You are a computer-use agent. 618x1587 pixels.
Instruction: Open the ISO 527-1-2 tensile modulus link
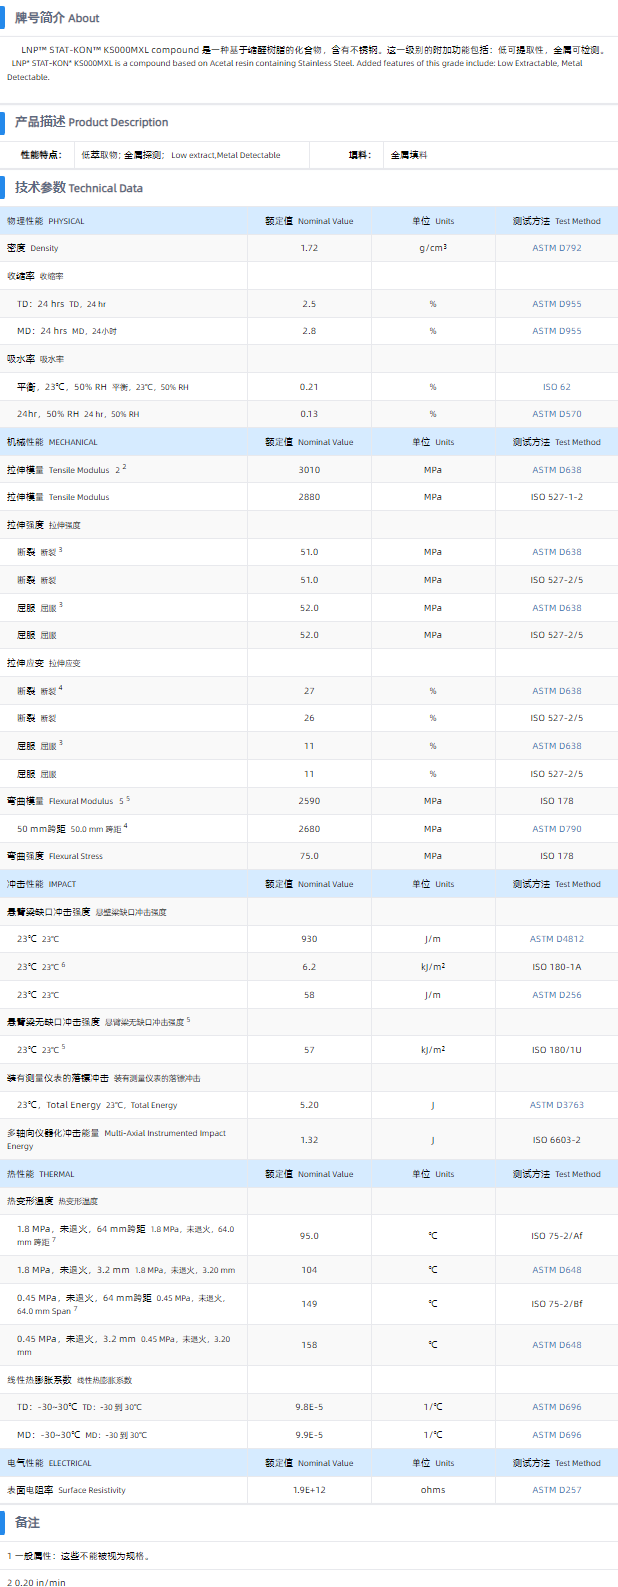tap(556, 497)
